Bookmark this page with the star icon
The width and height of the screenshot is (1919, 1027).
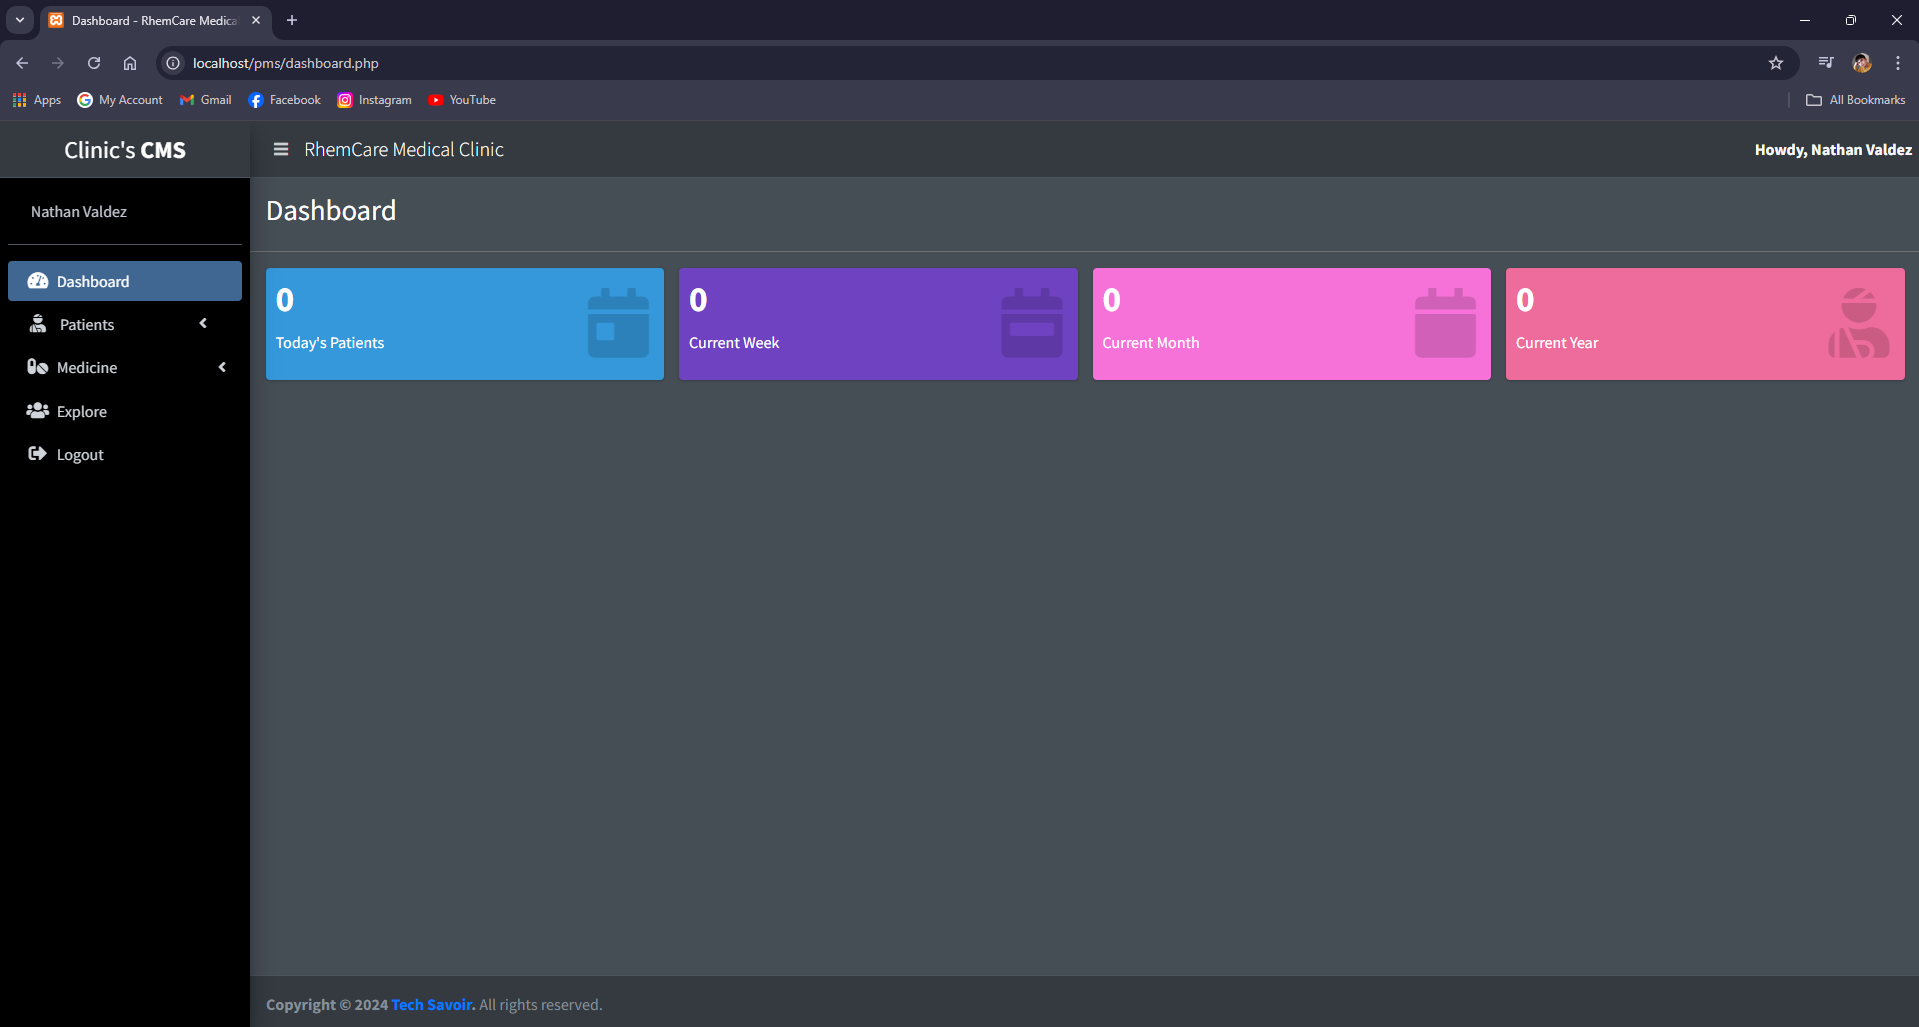(1776, 63)
